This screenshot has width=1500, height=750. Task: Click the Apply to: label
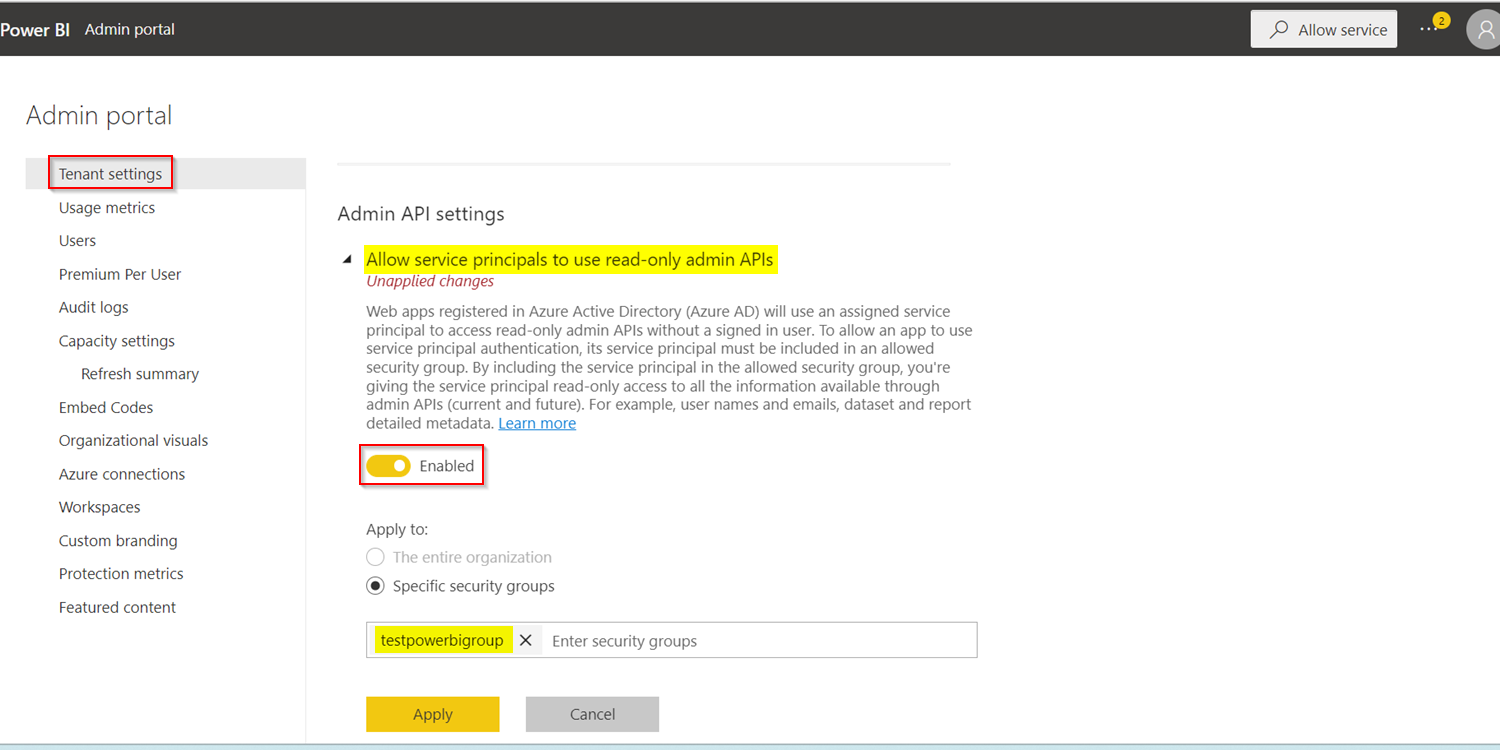[x=397, y=530]
